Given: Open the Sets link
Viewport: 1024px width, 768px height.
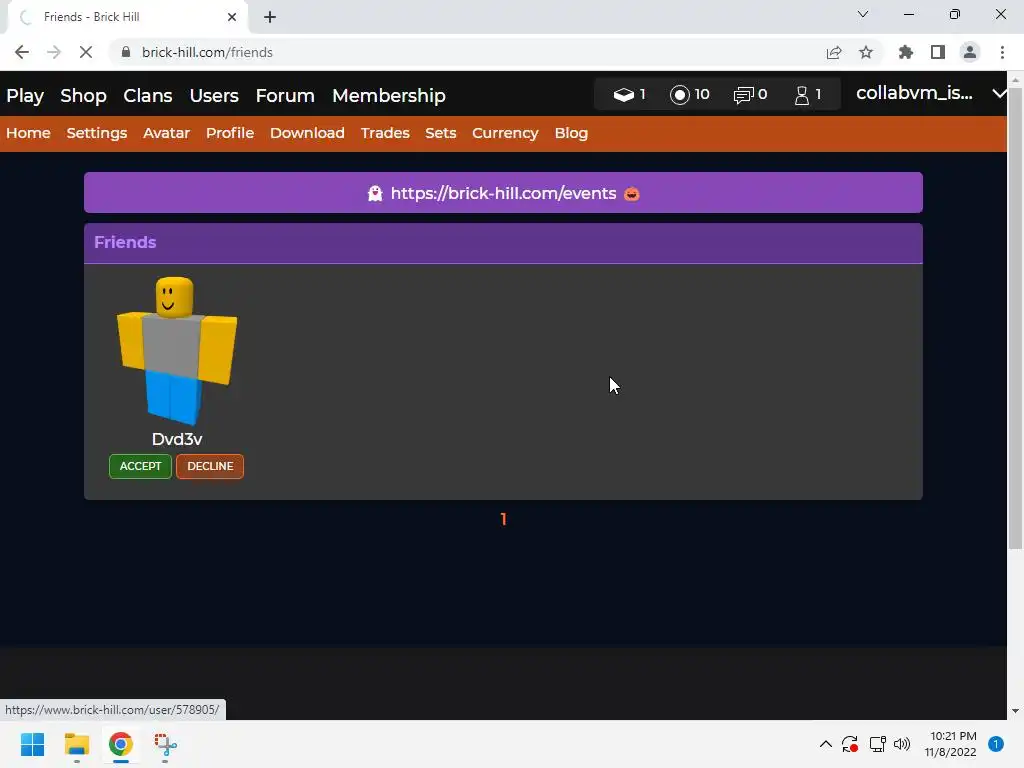Looking at the screenshot, I should click(x=440, y=133).
